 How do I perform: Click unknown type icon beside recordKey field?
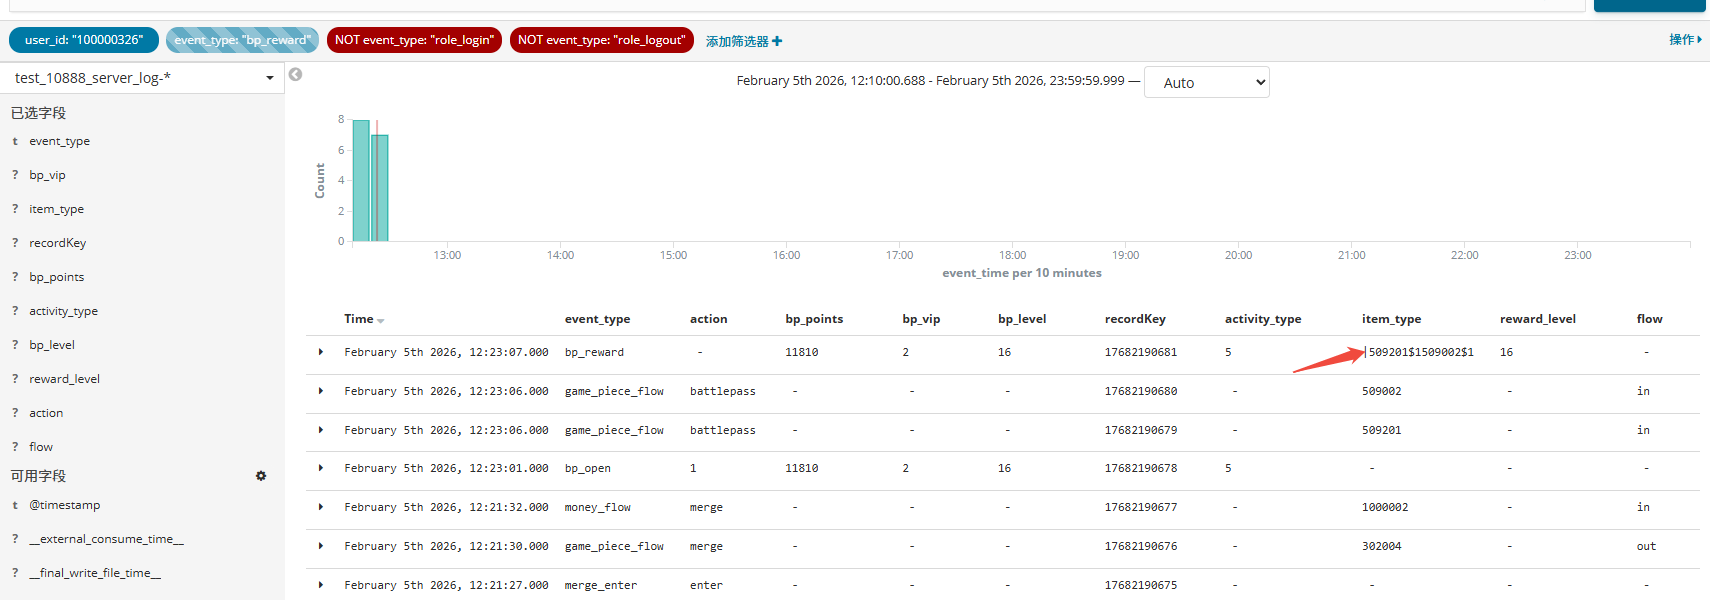pos(15,244)
